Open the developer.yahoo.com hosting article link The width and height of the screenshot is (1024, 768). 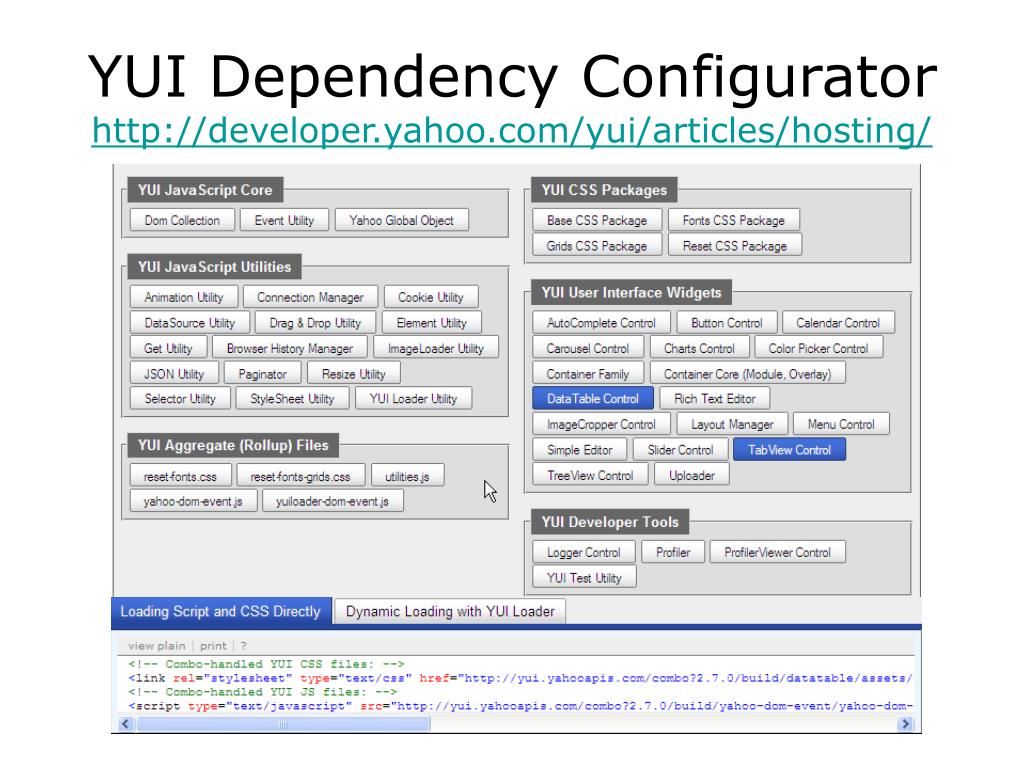point(511,130)
